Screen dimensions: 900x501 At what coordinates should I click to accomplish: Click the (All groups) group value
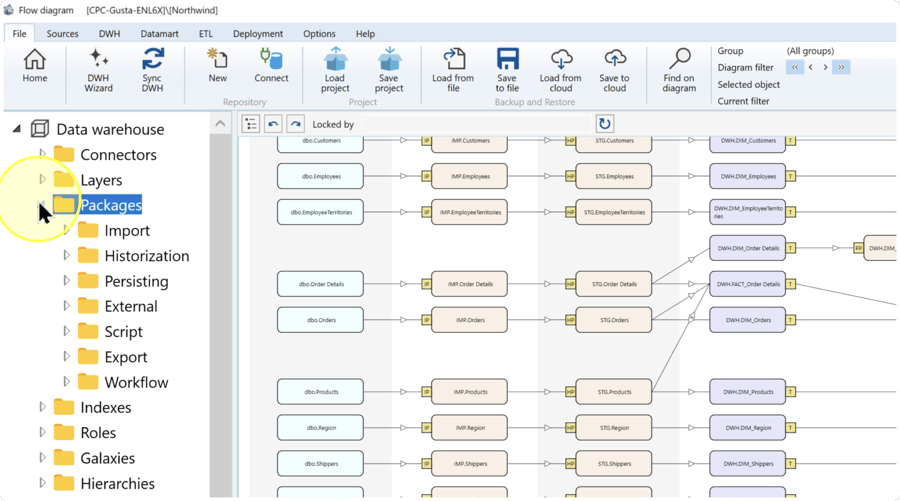(x=810, y=51)
